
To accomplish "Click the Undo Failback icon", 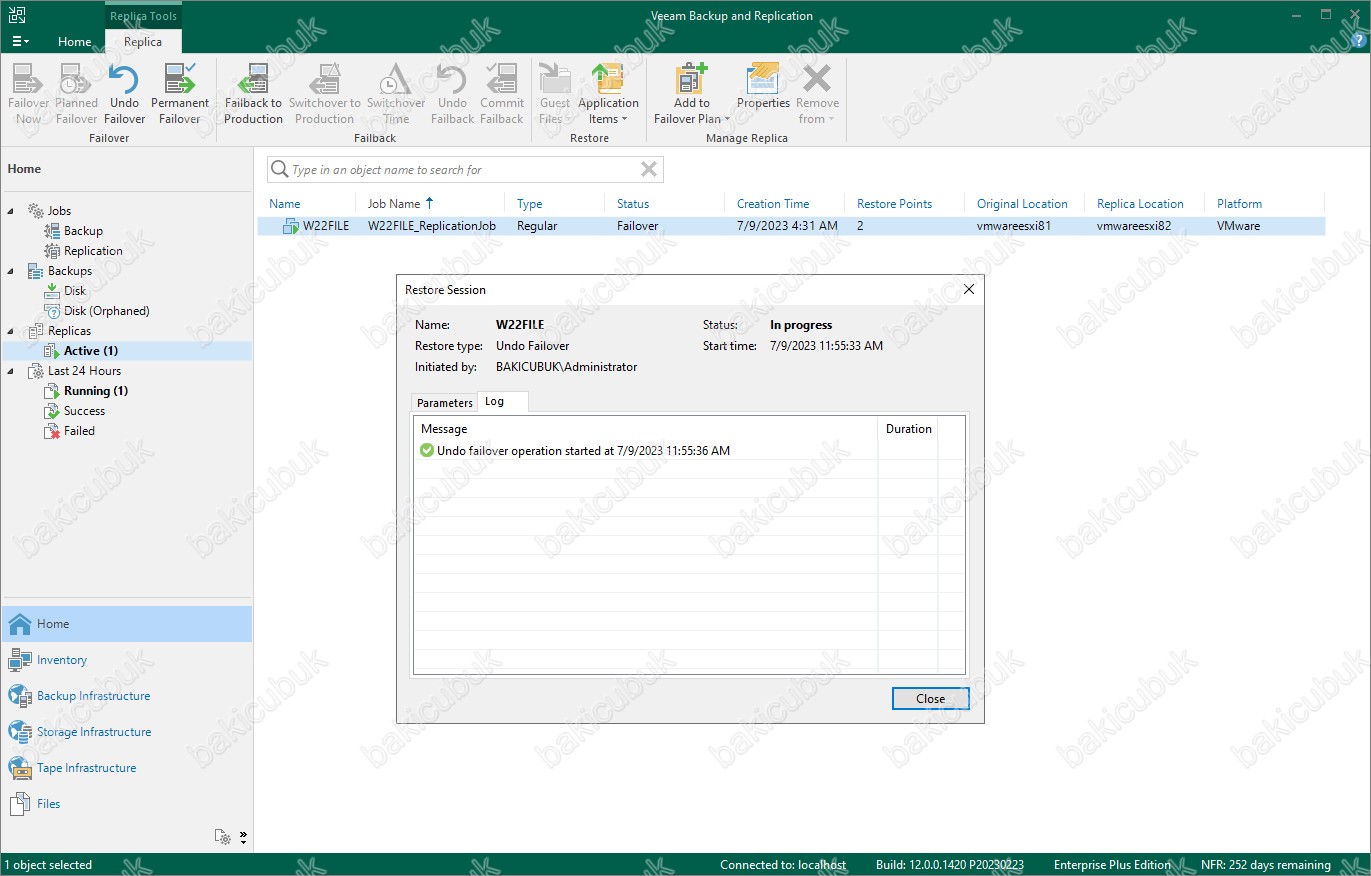I will (452, 95).
